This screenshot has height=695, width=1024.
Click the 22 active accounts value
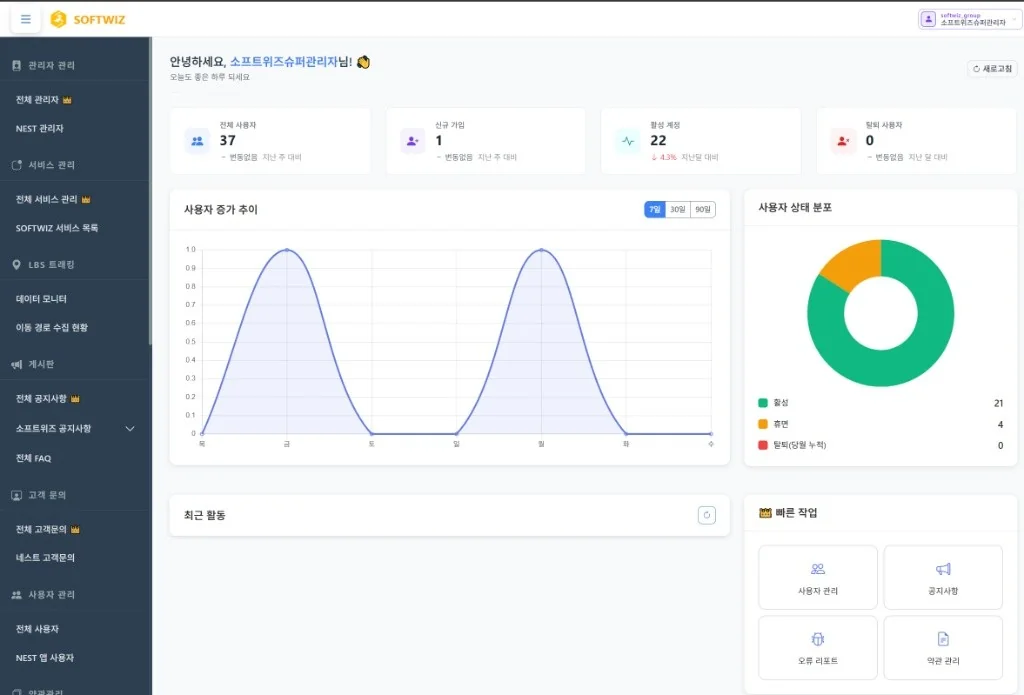tap(658, 140)
